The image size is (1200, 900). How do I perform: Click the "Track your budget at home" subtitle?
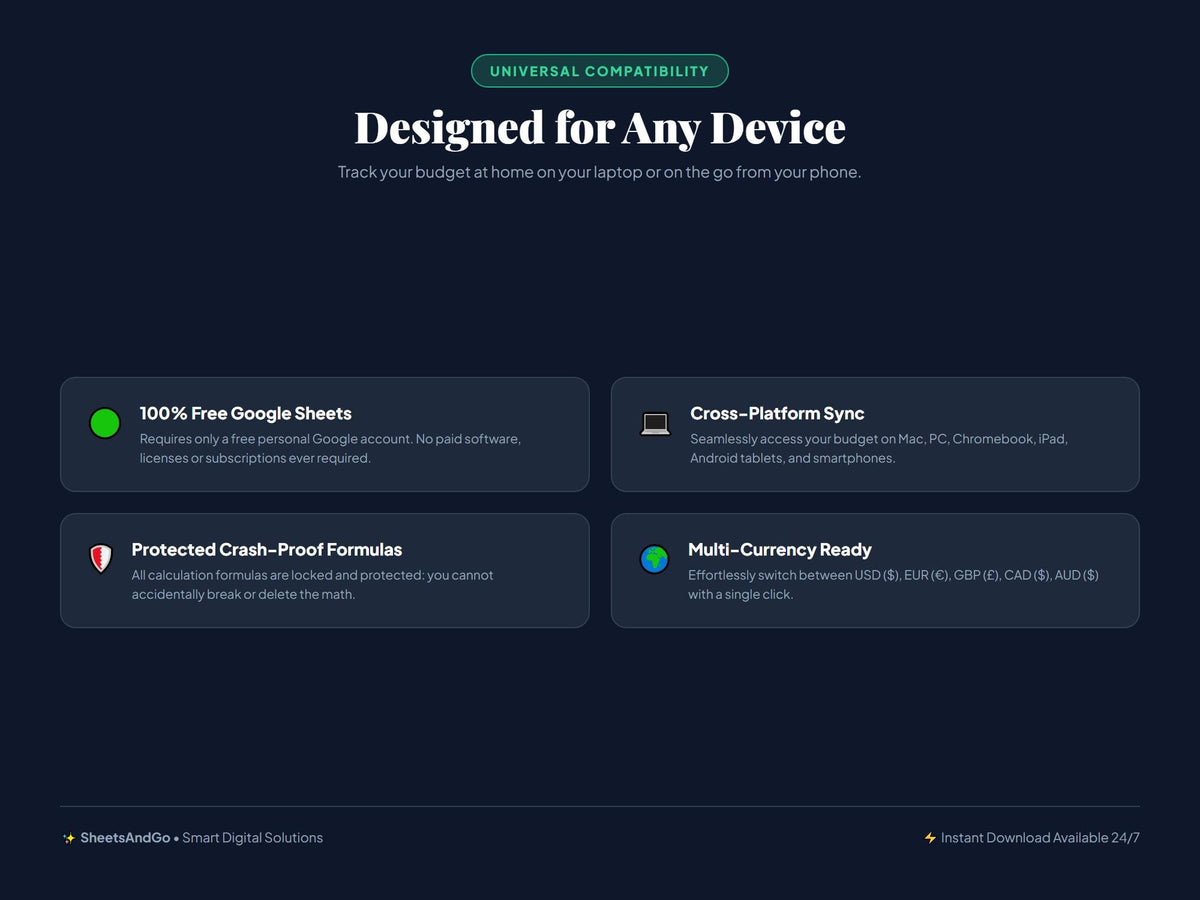pyautogui.click(x=600, y=172)
